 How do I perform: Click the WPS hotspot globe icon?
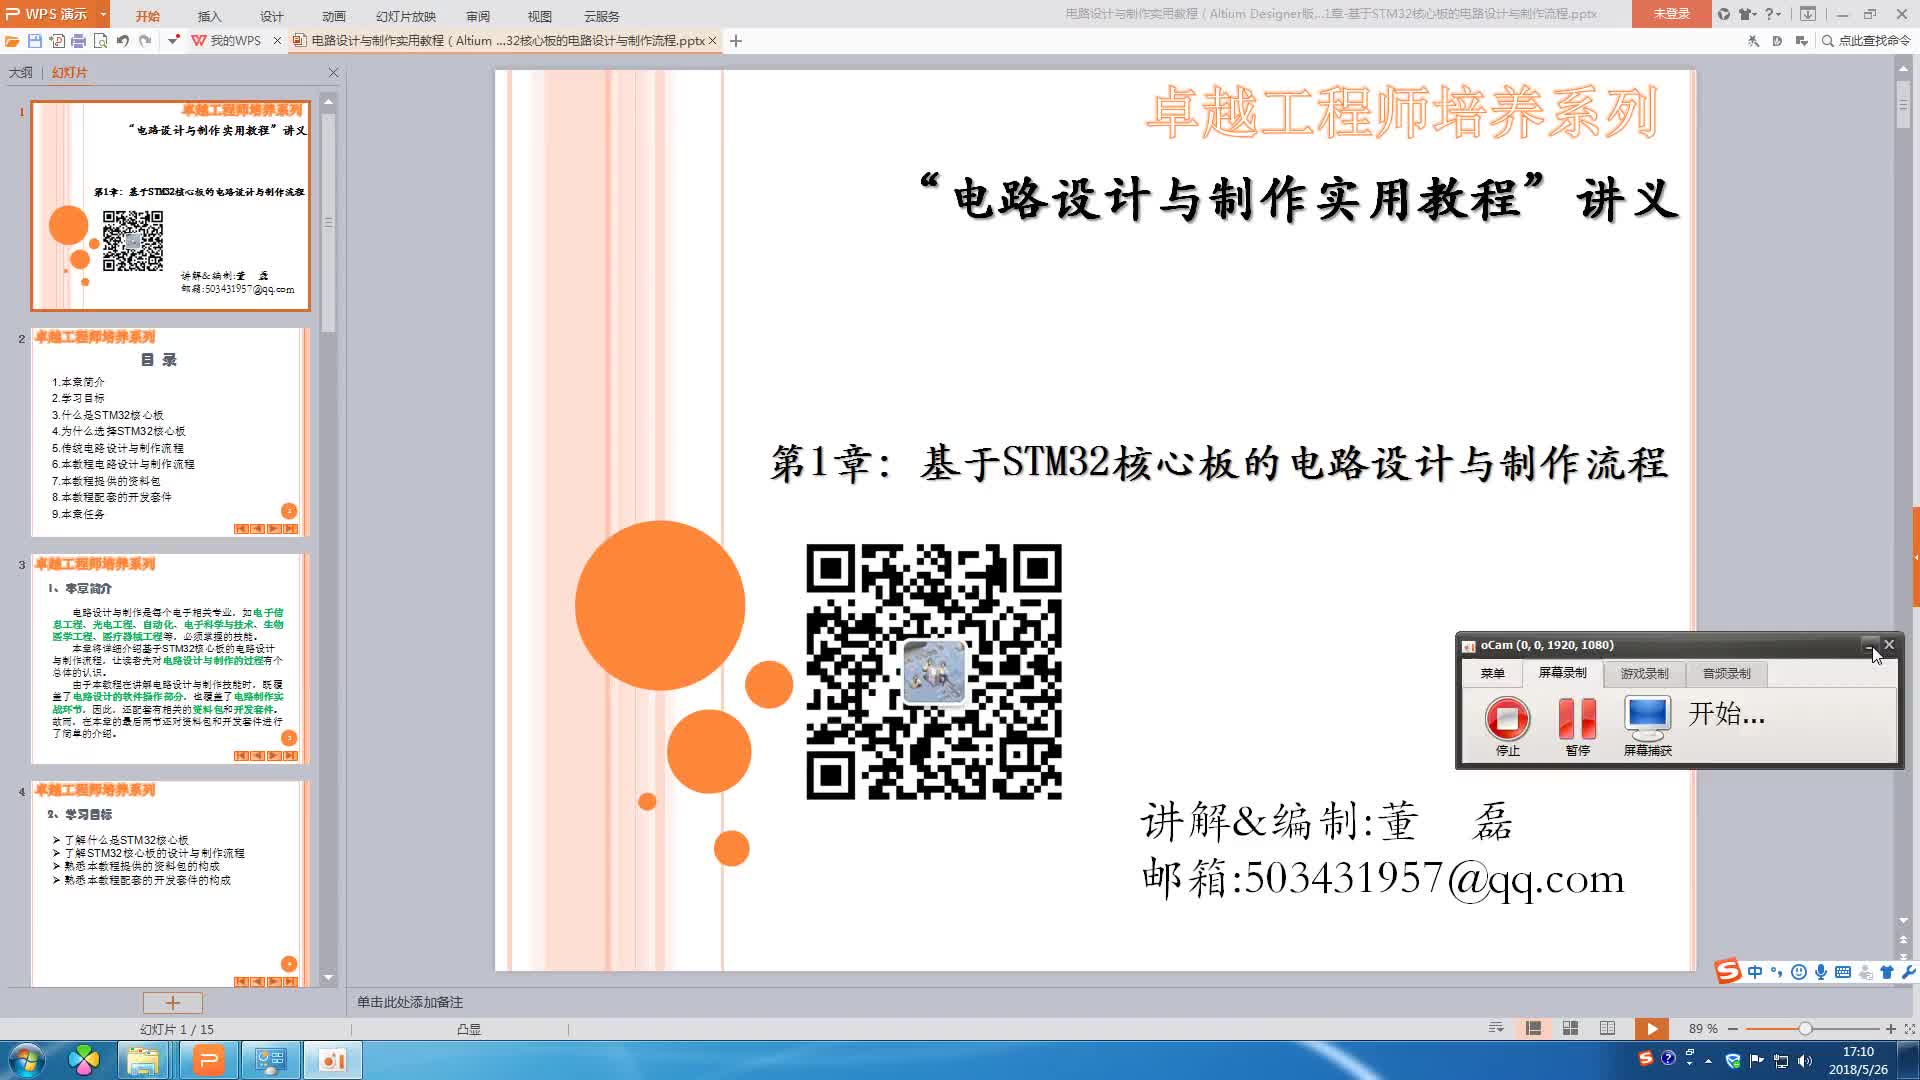point(1724,14)
